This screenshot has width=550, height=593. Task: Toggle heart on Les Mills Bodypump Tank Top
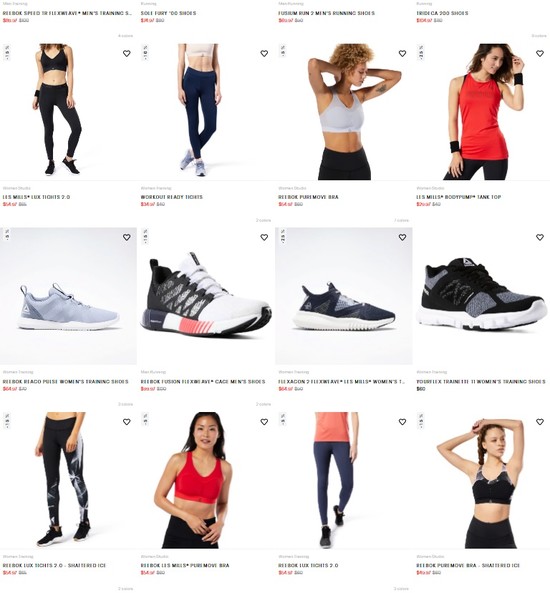pyautogui.click(x=540, y=53)
